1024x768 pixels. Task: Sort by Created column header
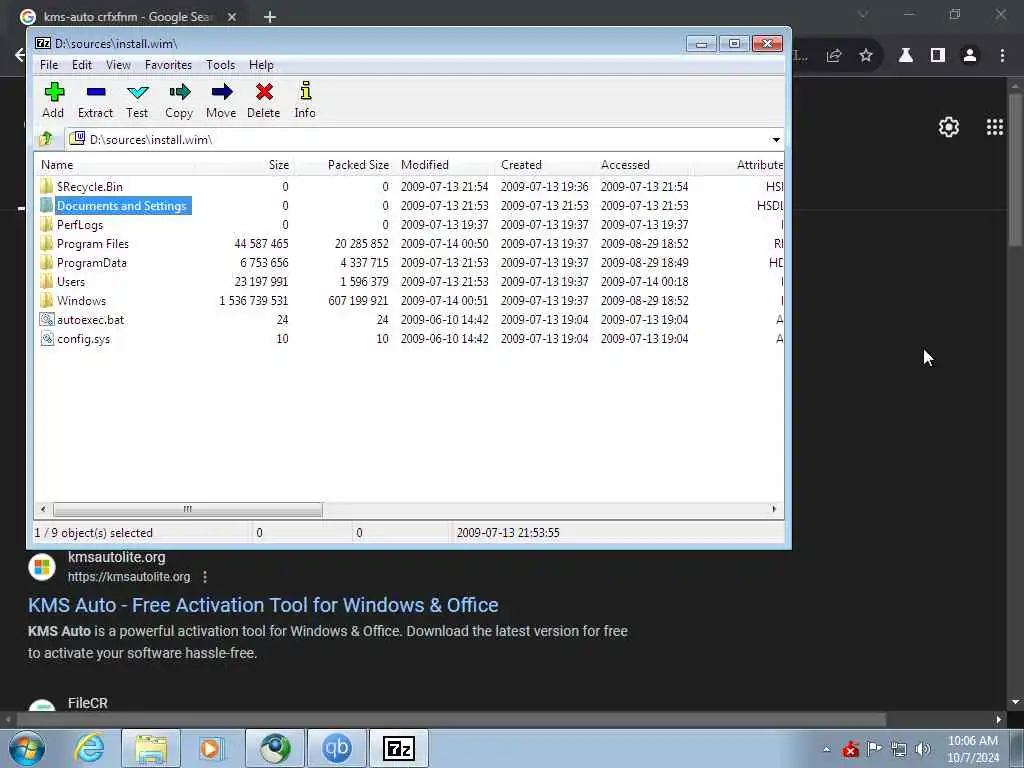click(545, 165)
